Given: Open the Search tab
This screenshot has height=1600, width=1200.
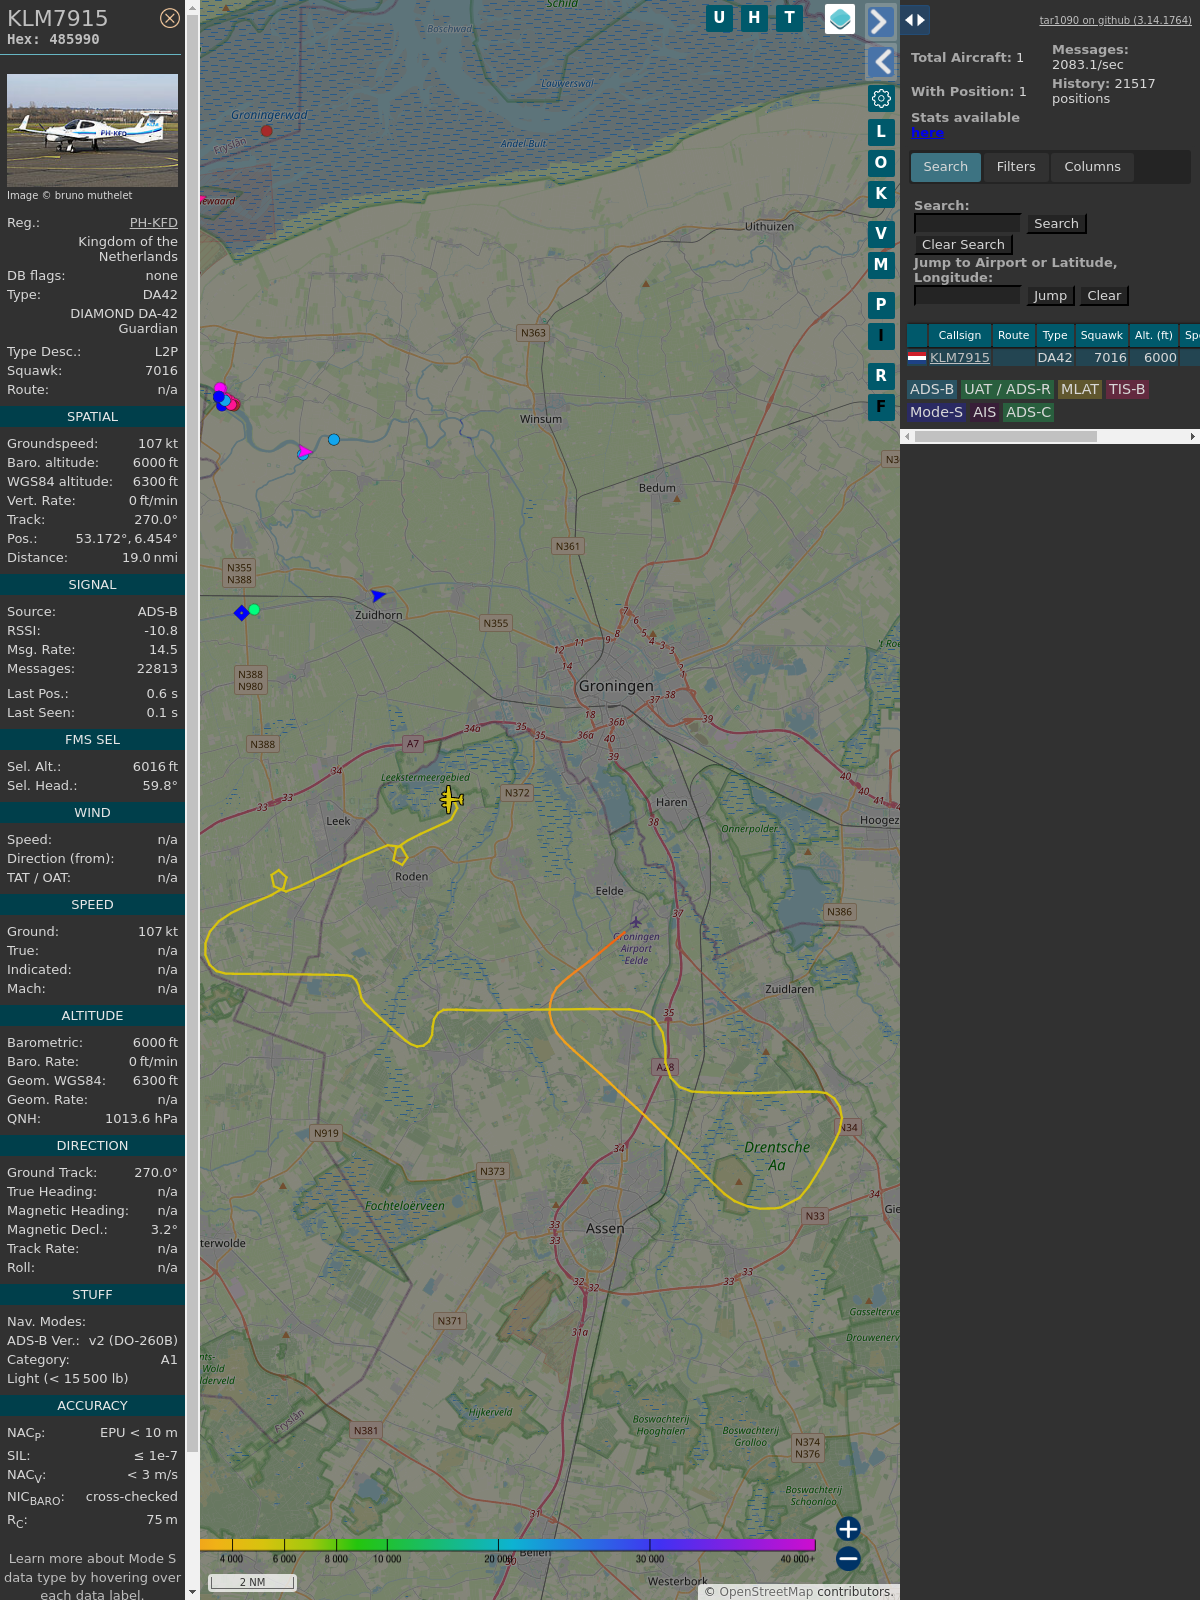Looking at the screenshot, I should point(946,167).
